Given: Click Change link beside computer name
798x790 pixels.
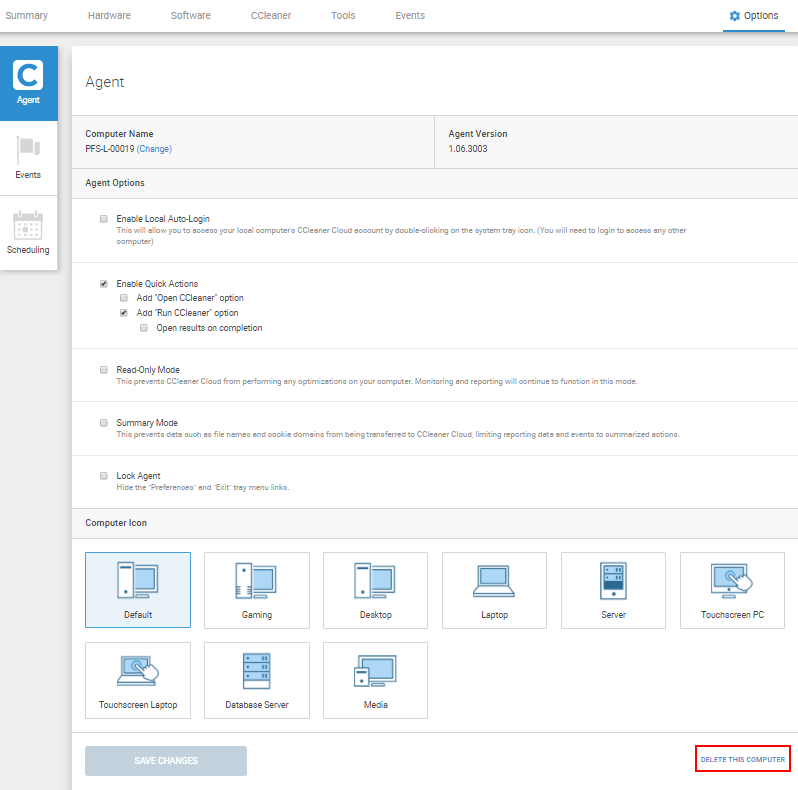Looking at the screenshot, I should 154,149.
